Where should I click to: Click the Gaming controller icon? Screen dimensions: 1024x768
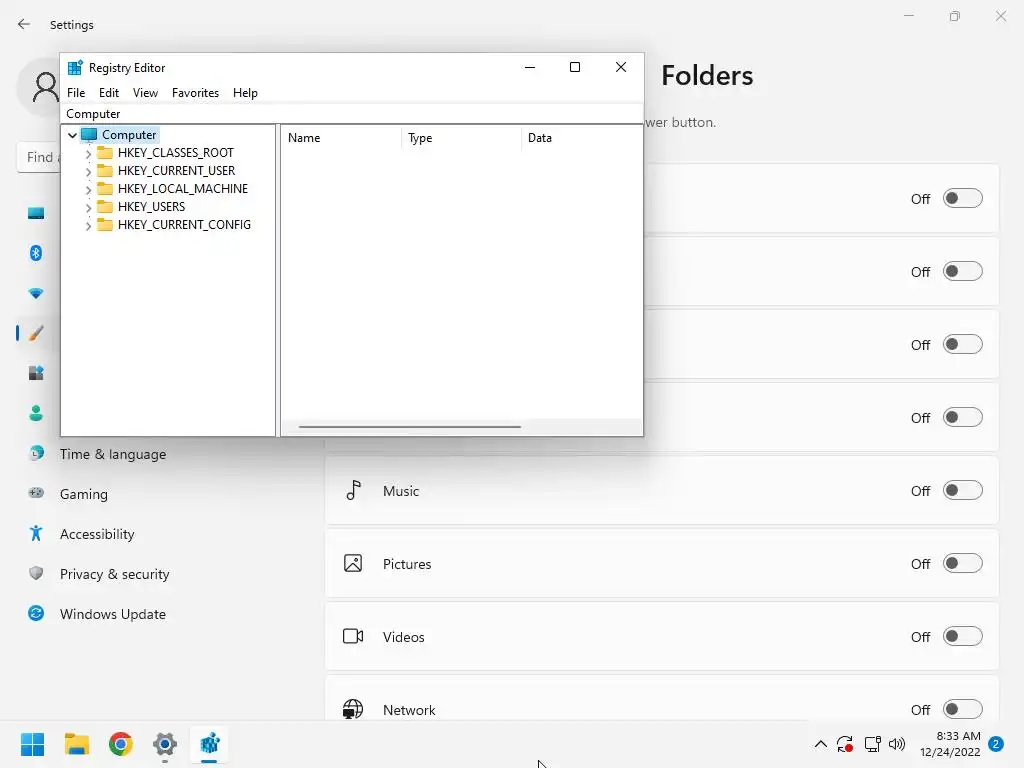point(36,493)
